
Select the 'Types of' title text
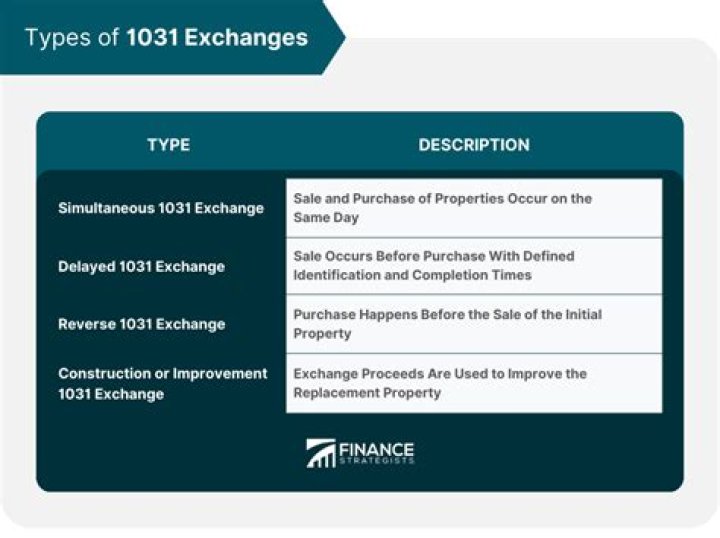(71, 38)
